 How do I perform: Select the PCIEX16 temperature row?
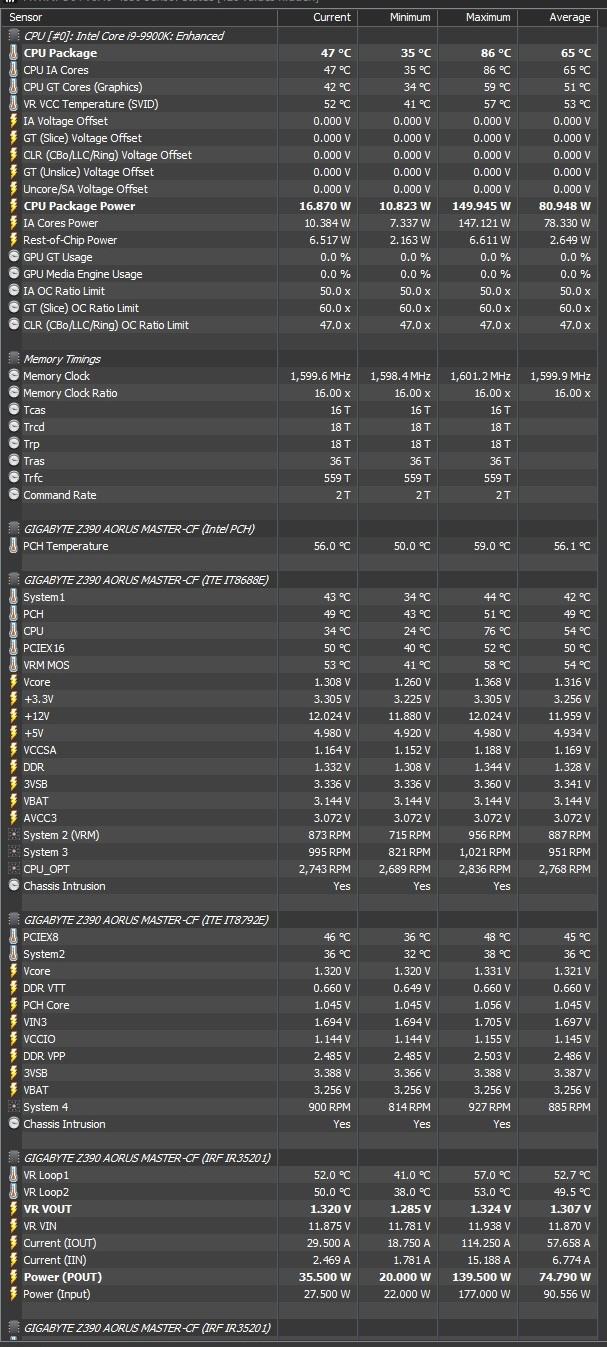299,648
